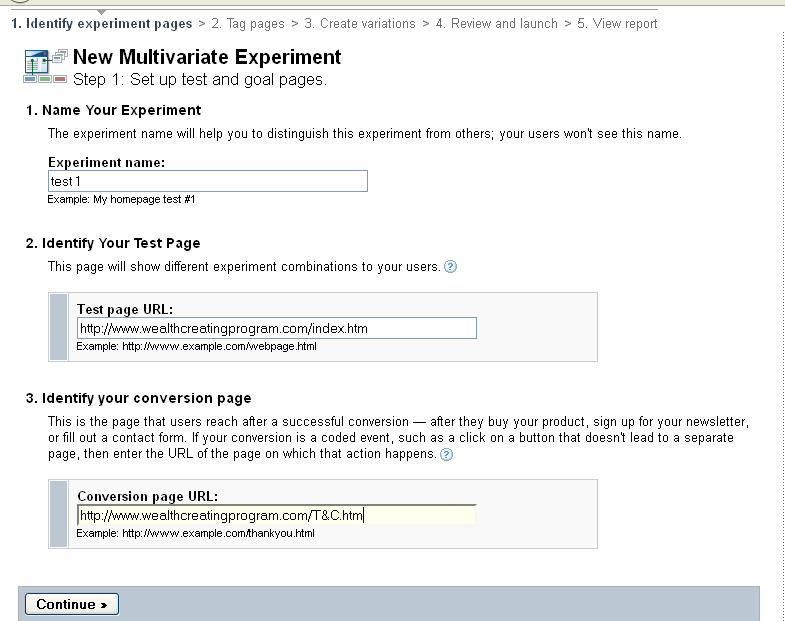Open help icon for test page description
This screenshot has width=785, height=621.
pyautogui.click(x=450, y=267)
